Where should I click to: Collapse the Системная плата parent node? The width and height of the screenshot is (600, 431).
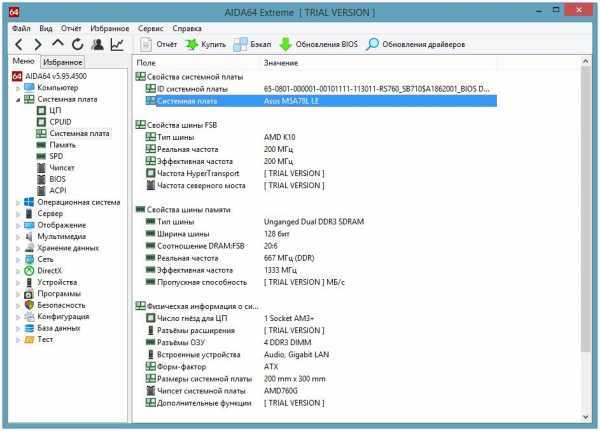point(18,100)
